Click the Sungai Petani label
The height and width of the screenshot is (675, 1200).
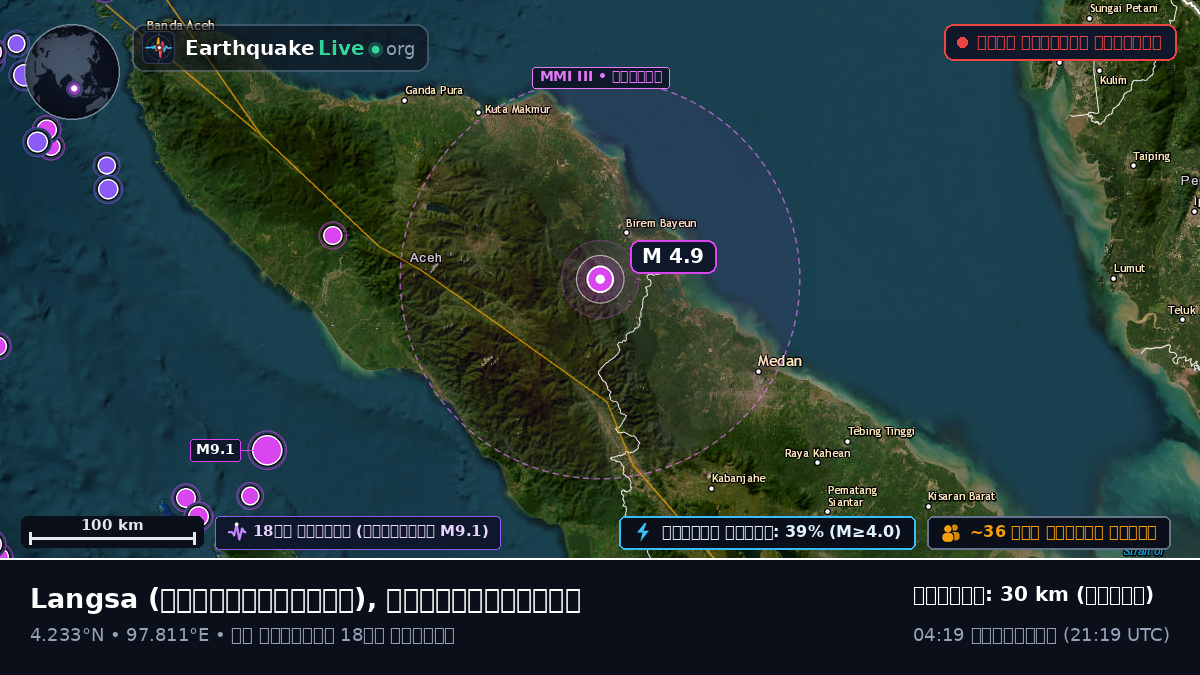[1123, 8]
